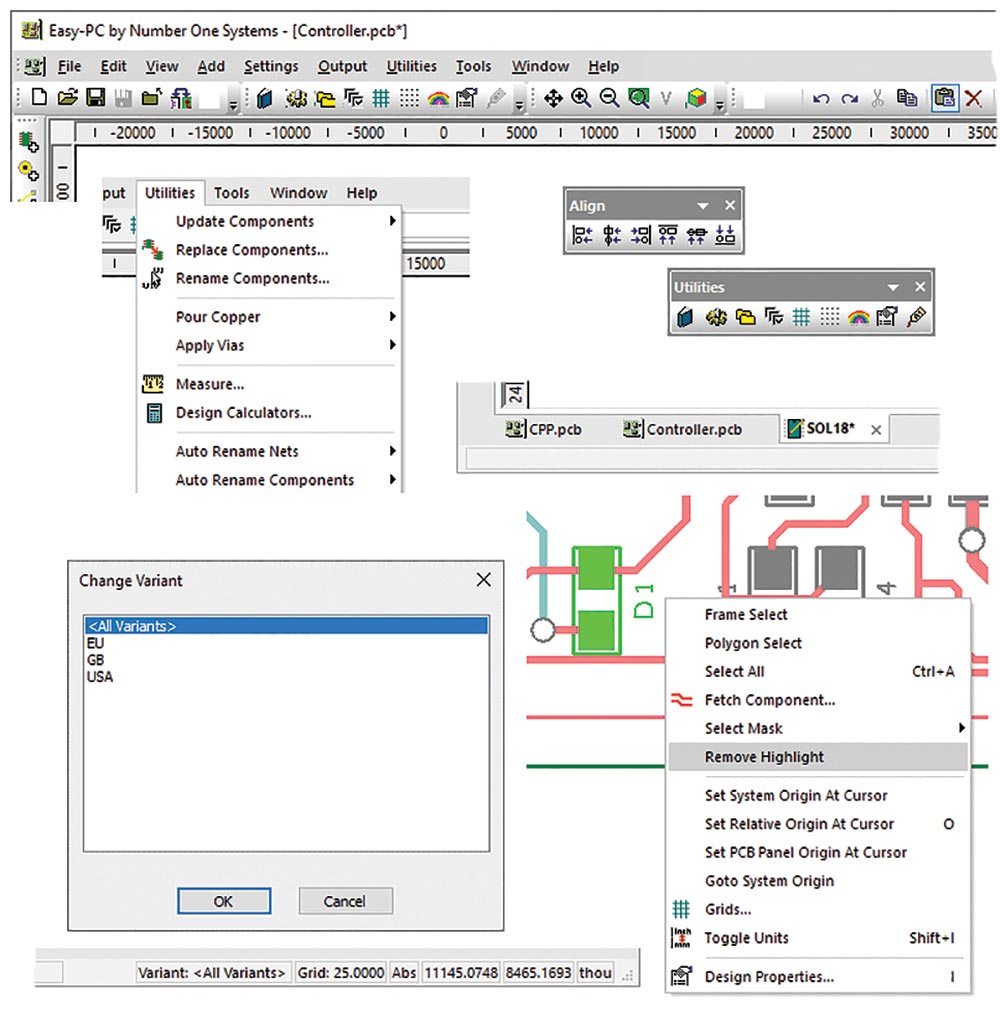1000x1009 pixels.
Task: Create a new design with the blank page icon
Action: [39, 98]
